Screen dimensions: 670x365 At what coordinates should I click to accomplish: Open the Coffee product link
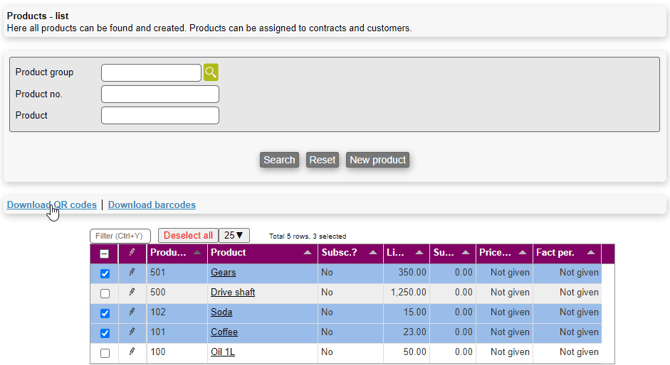pos(224,332)
